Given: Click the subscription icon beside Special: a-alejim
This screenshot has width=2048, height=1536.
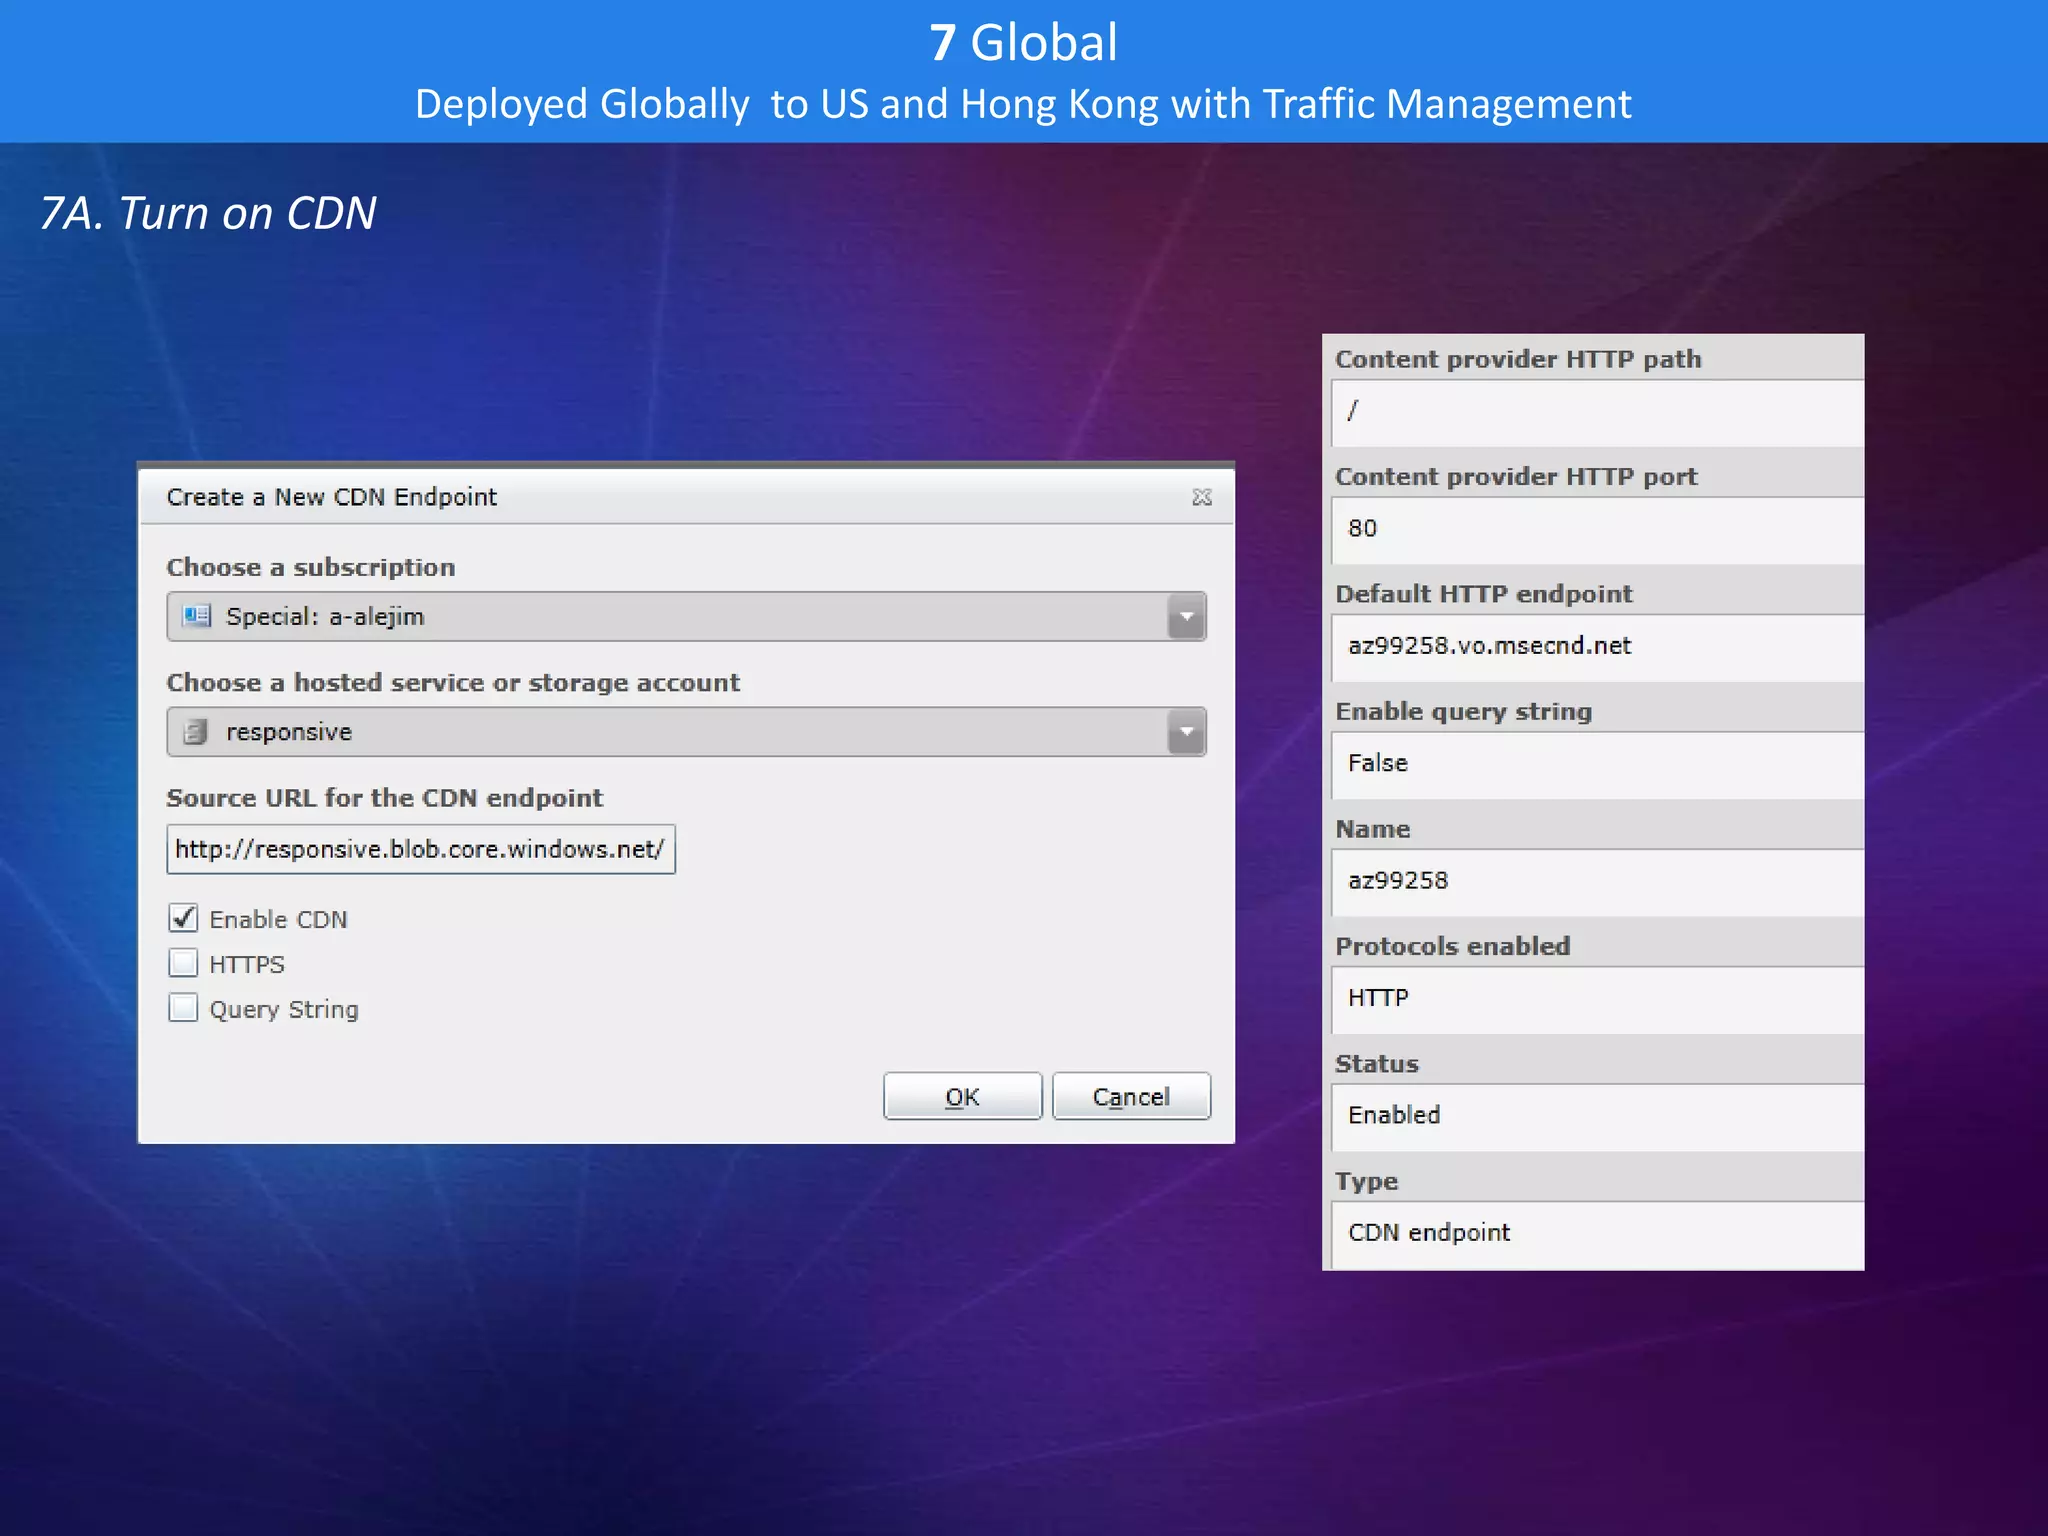Looking at the screenshot, I should click(197, 616).
